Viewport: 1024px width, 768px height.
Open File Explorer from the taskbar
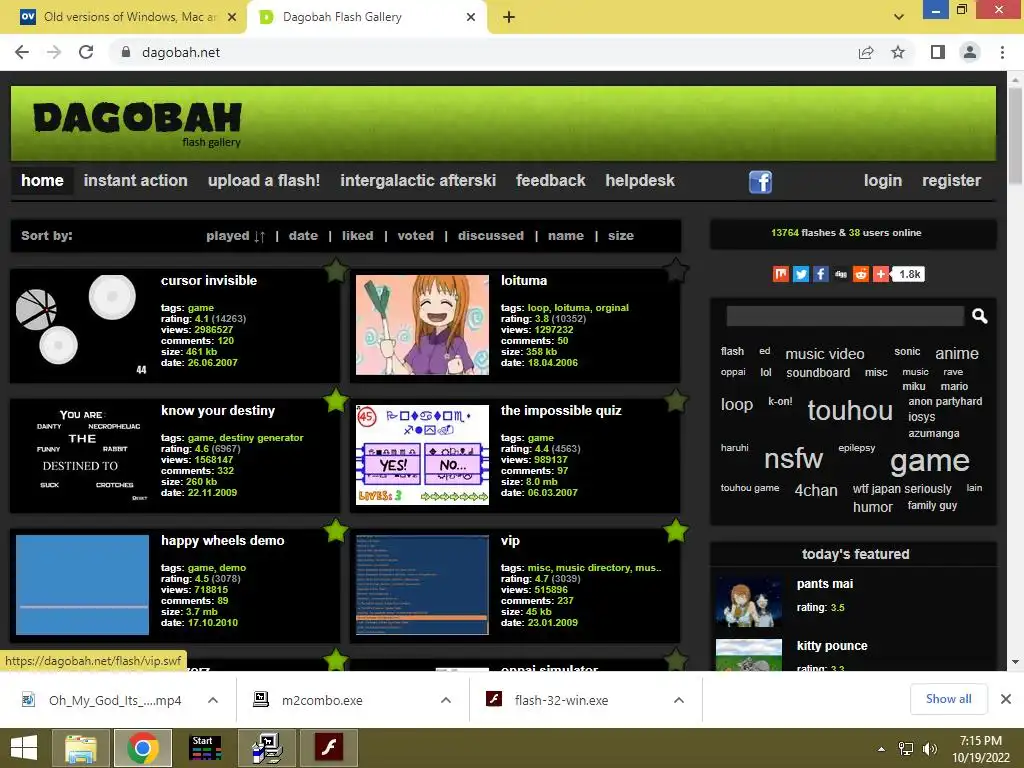point(81,748)
